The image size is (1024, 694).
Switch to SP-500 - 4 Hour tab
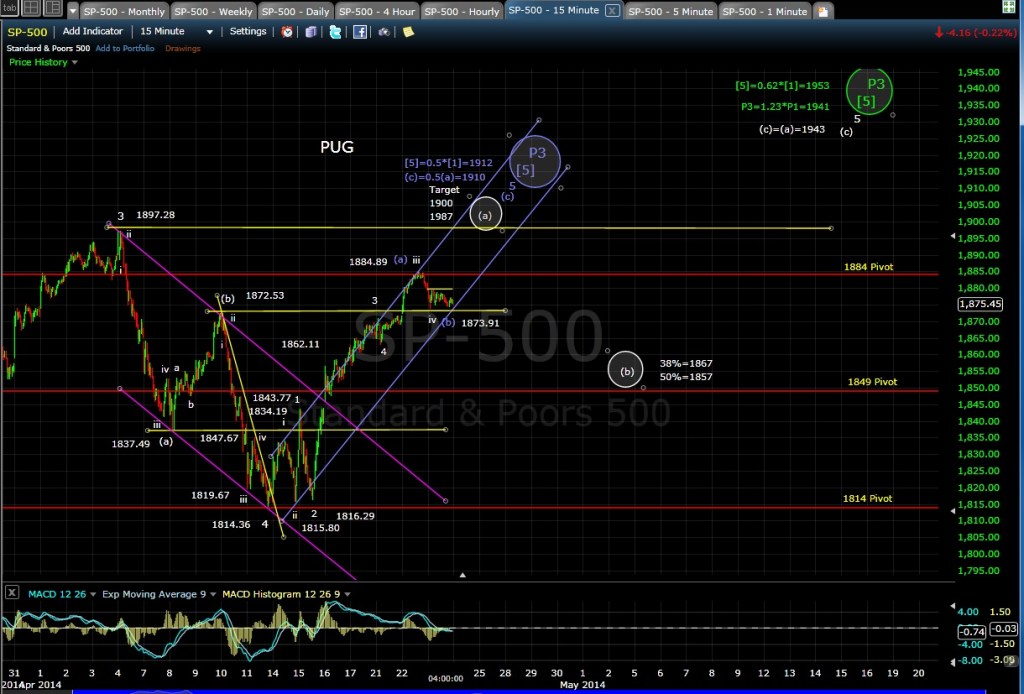(377, 11)
